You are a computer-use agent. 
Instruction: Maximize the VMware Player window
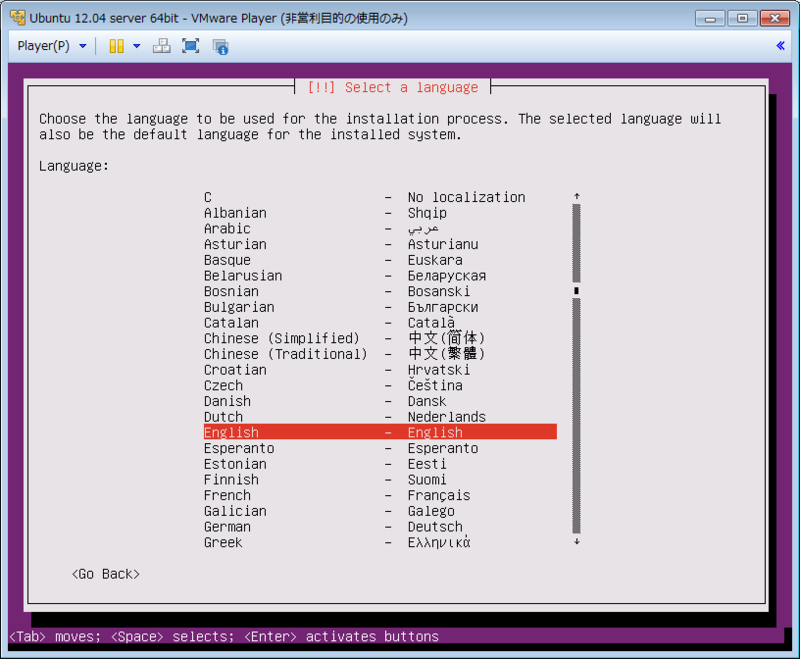[742, 18]
